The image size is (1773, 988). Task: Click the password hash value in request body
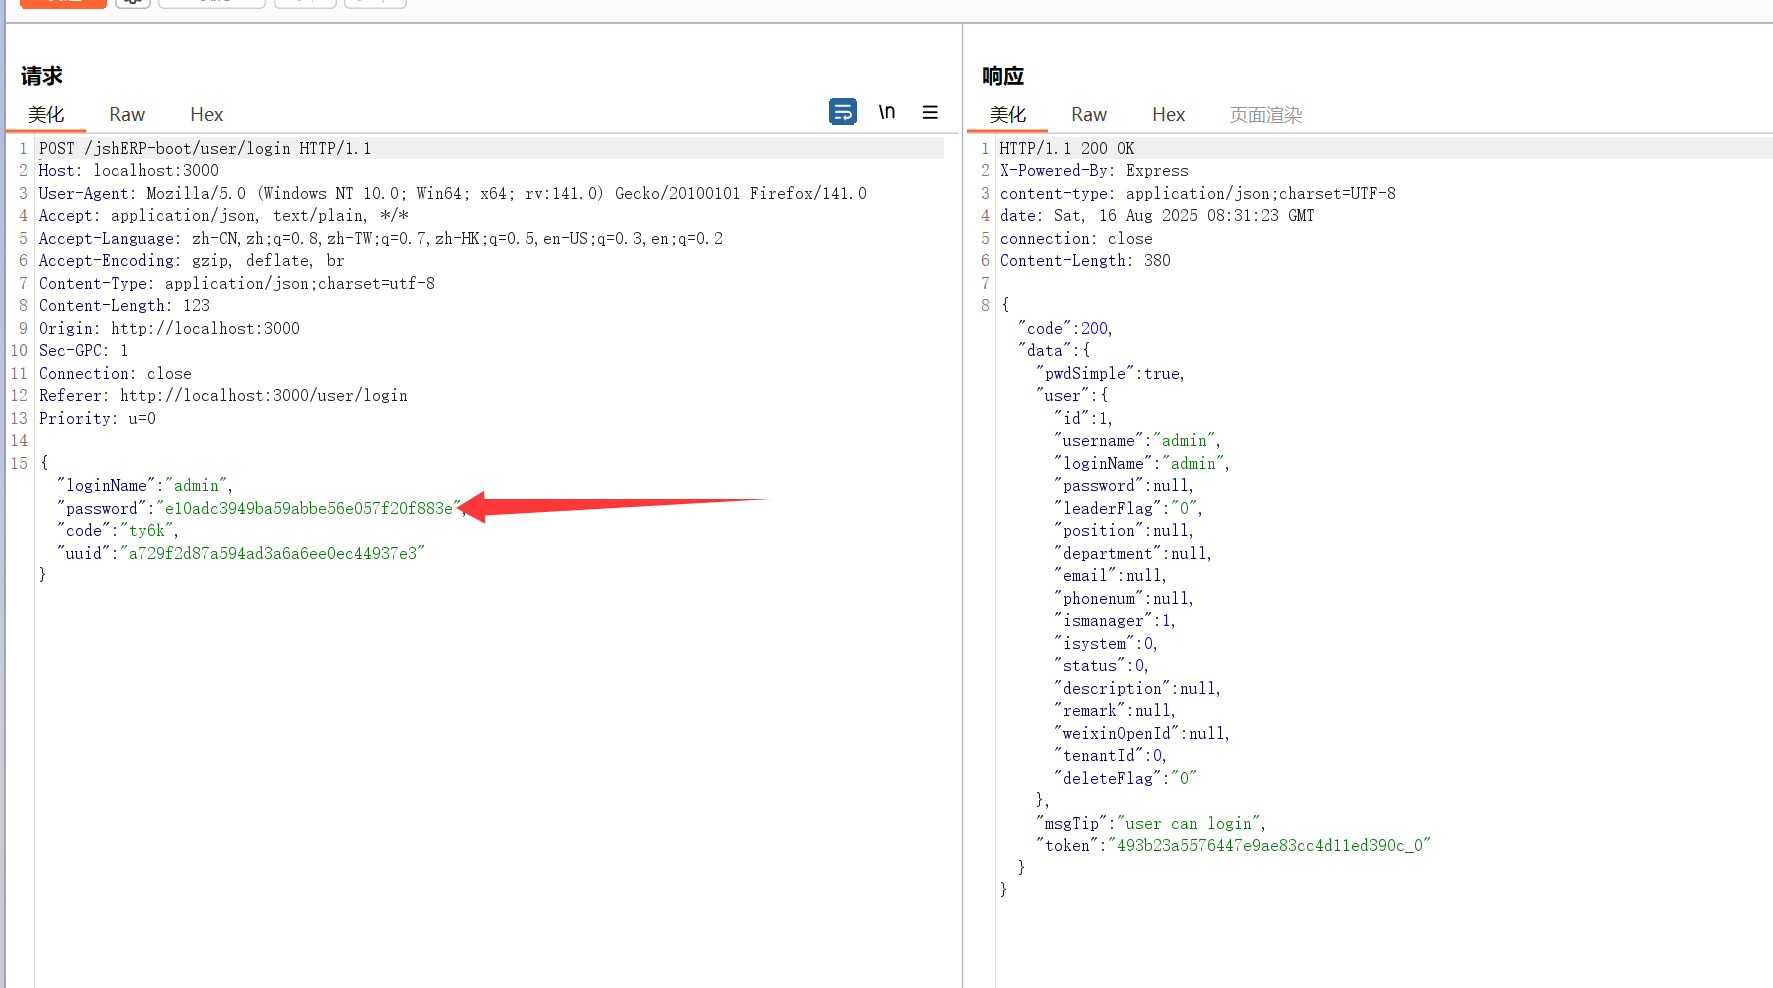(308, 509)
